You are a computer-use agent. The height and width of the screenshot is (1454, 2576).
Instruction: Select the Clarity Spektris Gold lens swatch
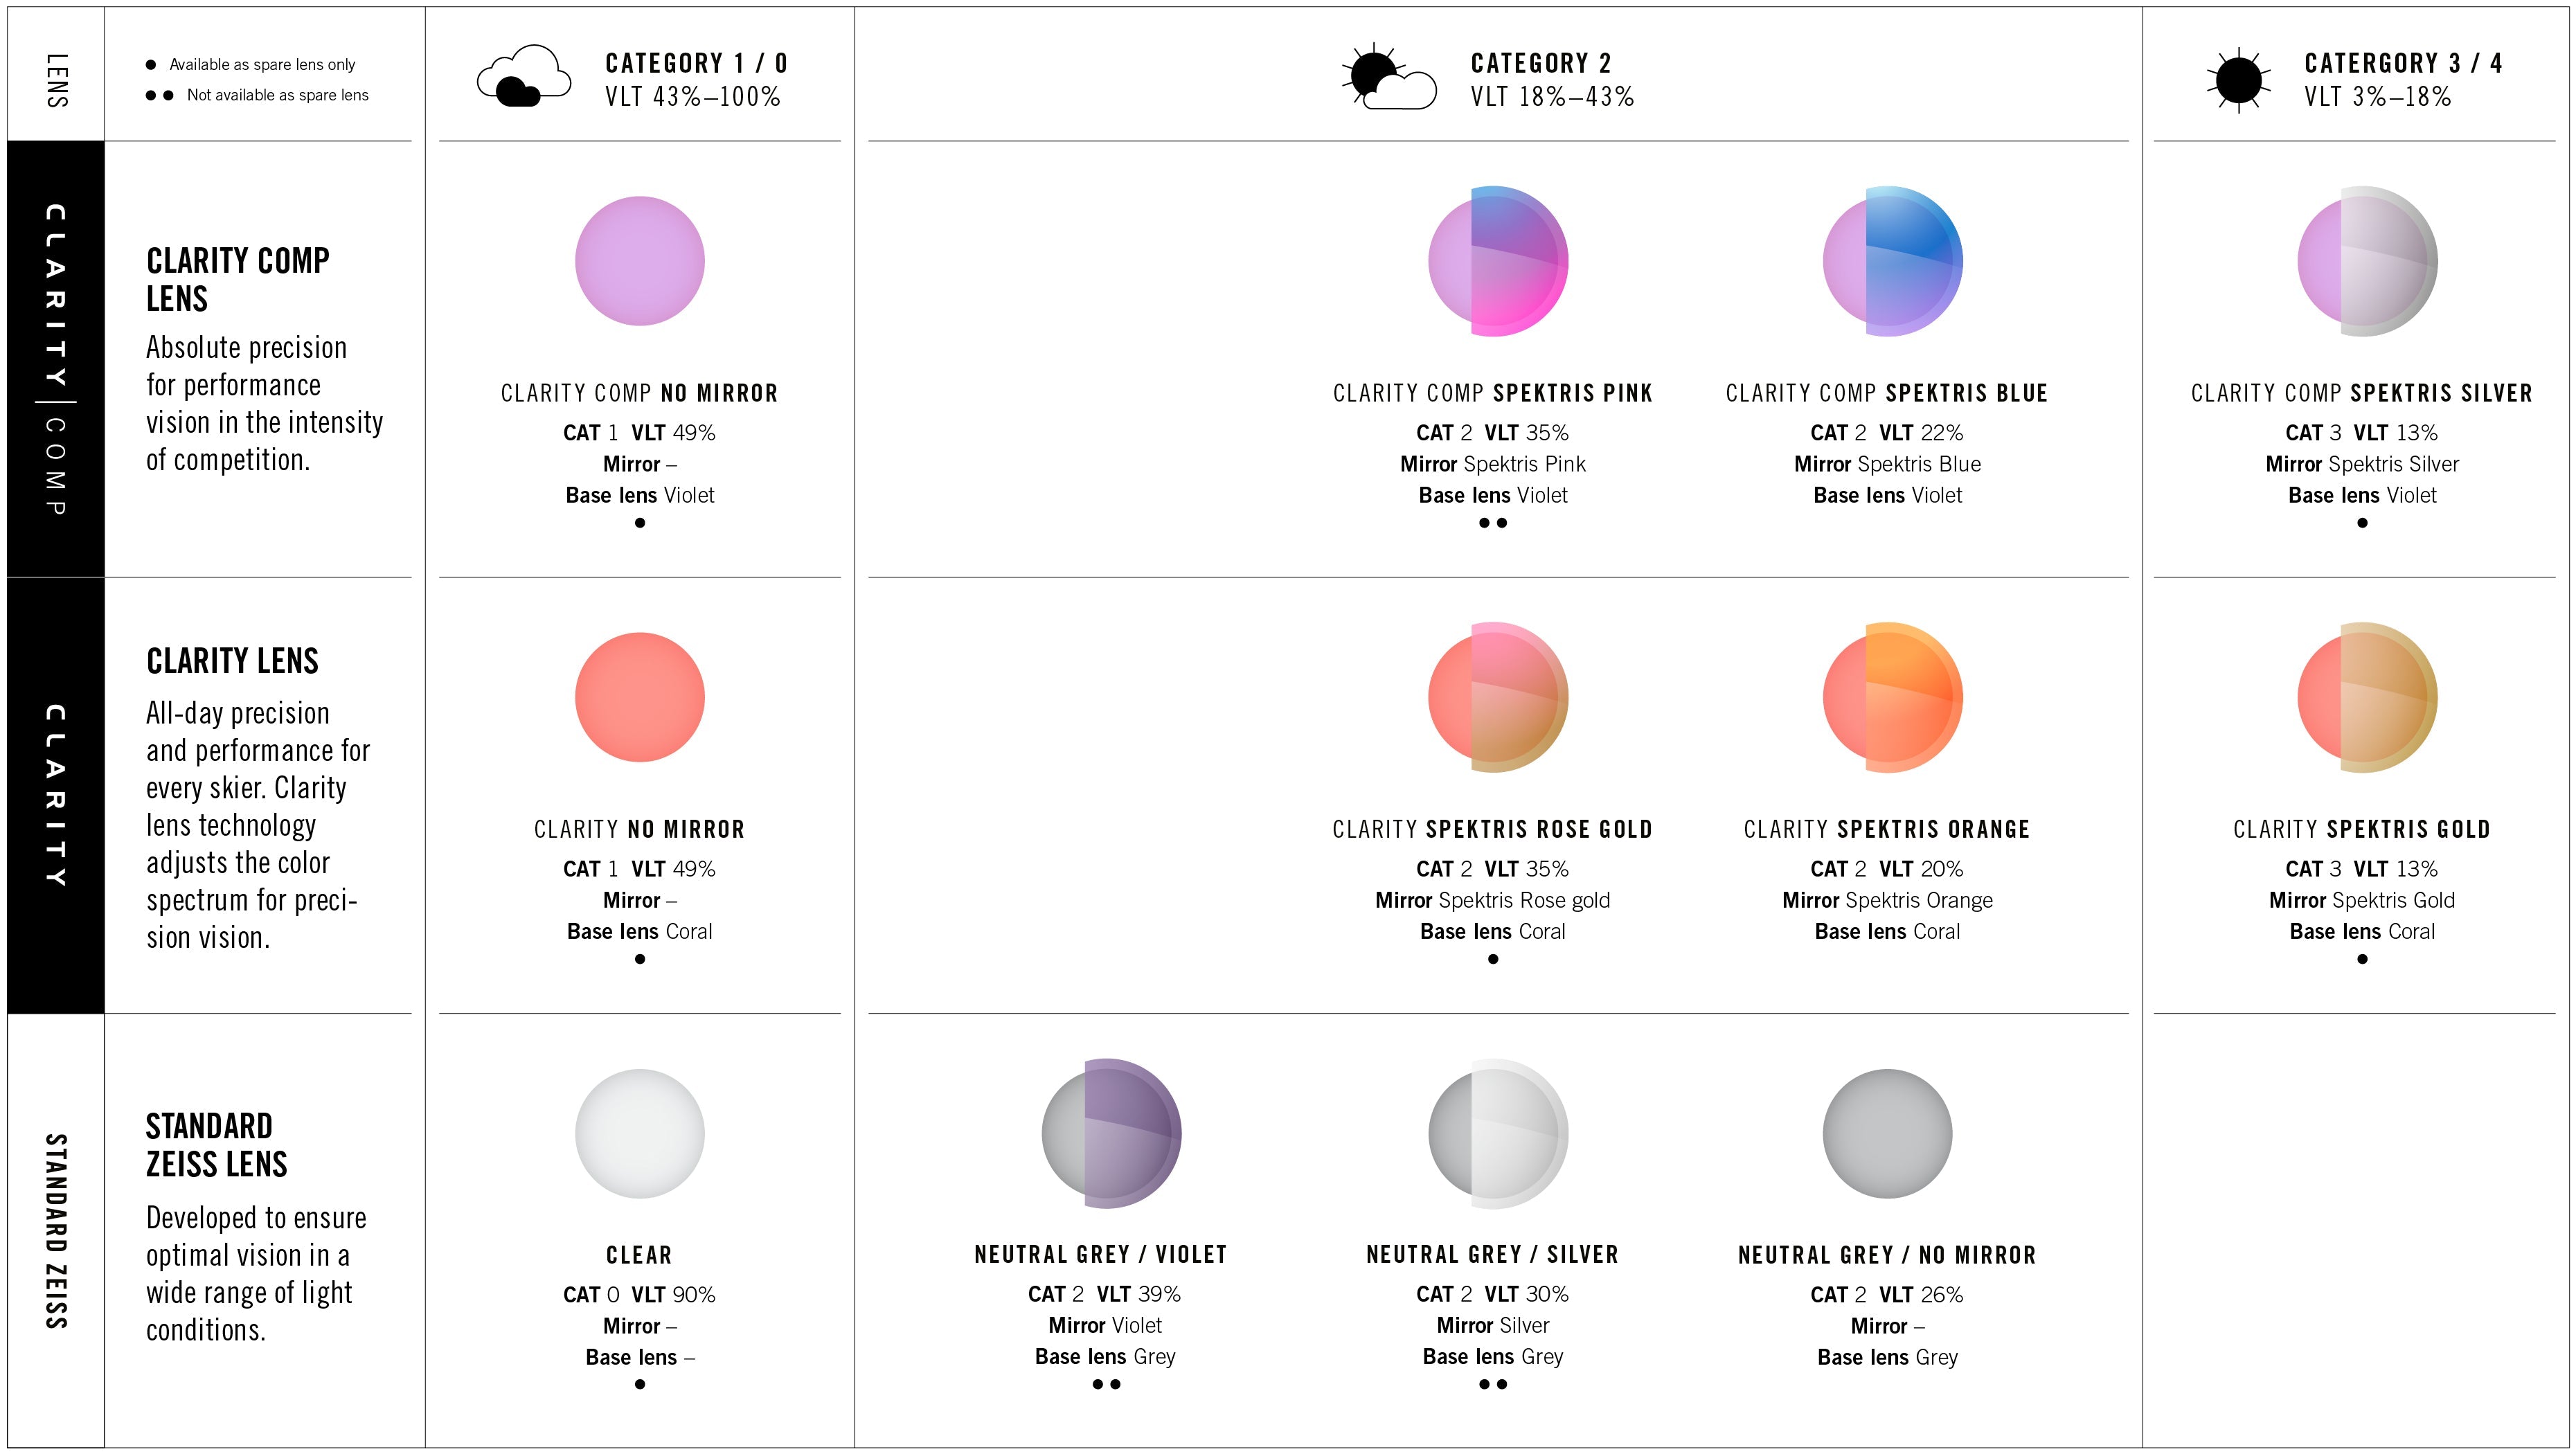point(2366,697)
